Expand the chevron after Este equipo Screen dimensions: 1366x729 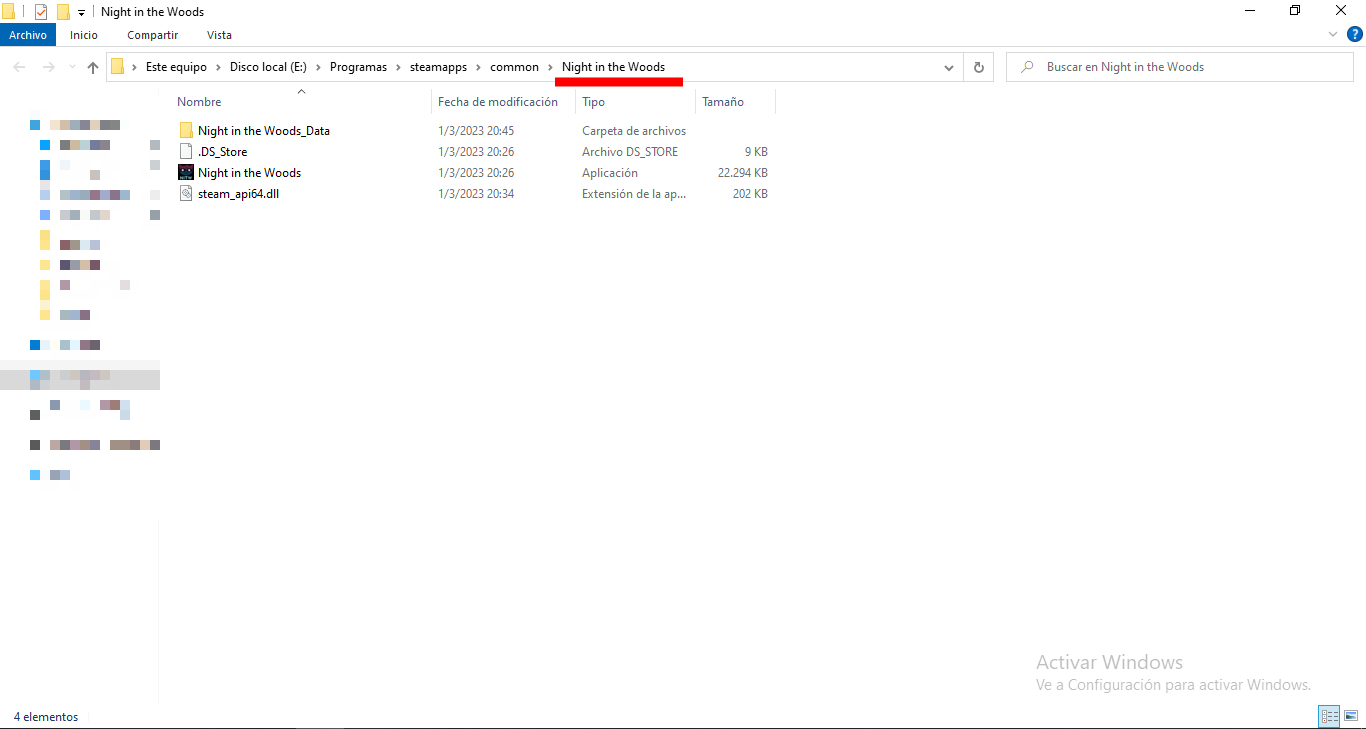click(x=218, y=67)
